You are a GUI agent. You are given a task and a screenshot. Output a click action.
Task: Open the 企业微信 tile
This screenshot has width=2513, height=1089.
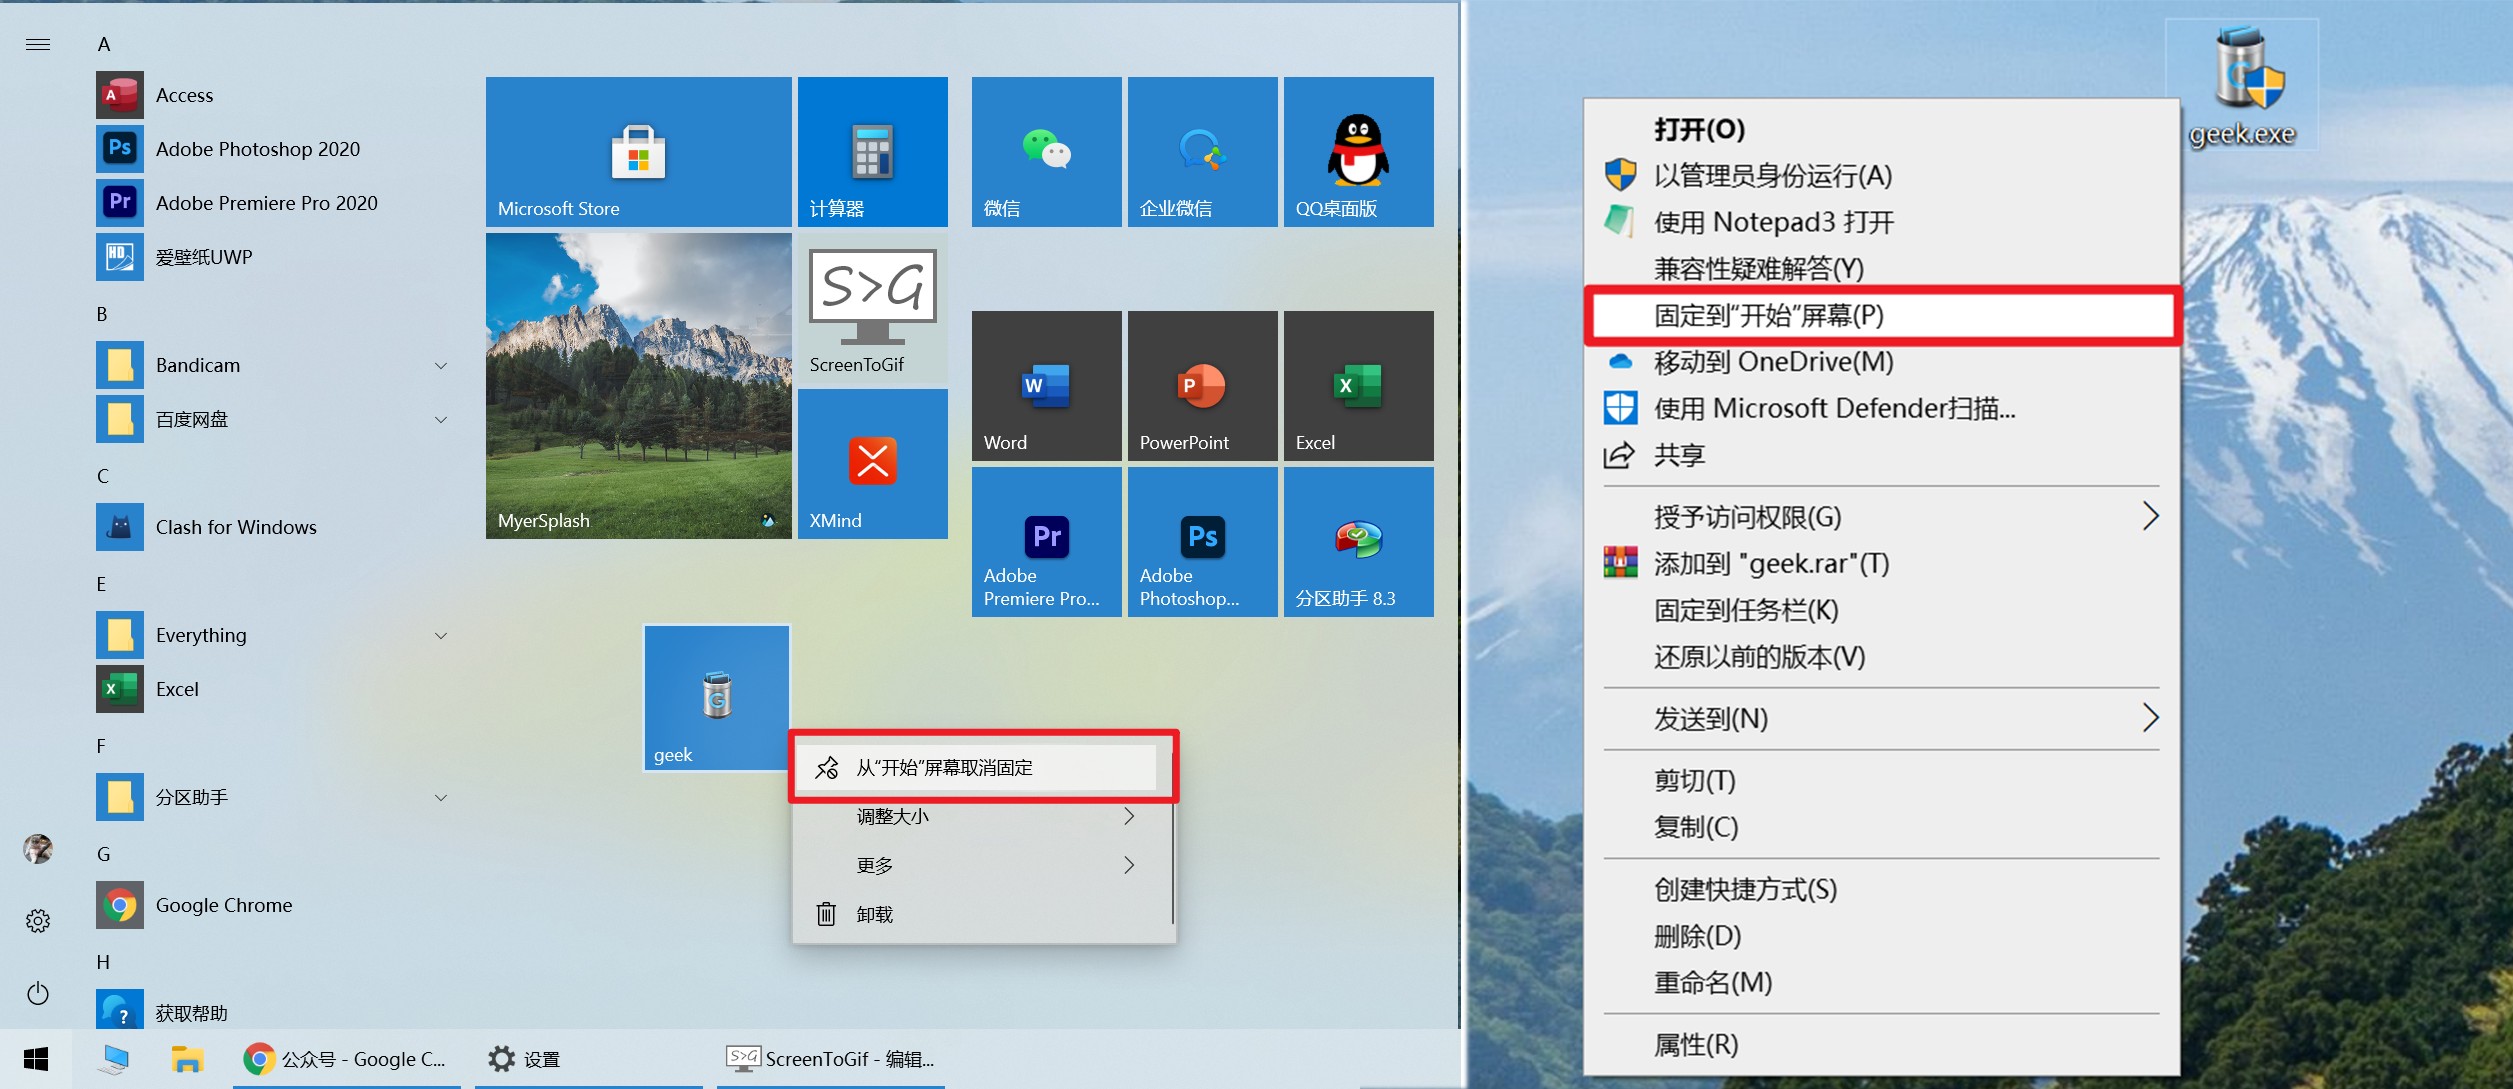click(1202, 152)
